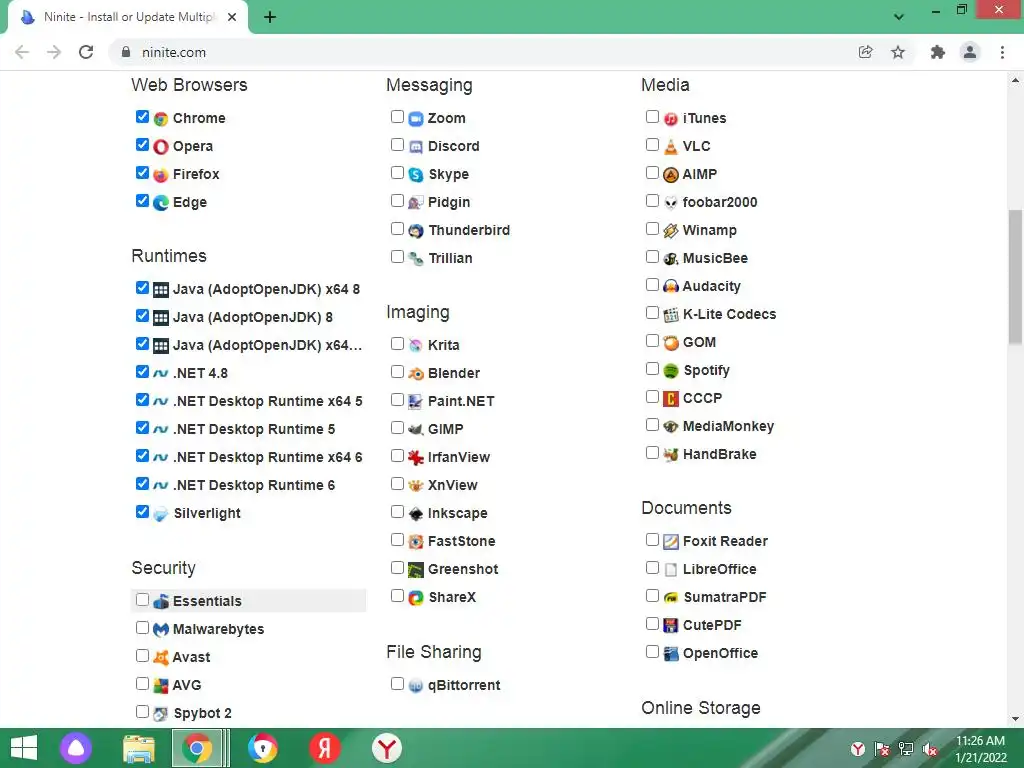
Task: Click the VLC cone icon
Action: (671, 147)
